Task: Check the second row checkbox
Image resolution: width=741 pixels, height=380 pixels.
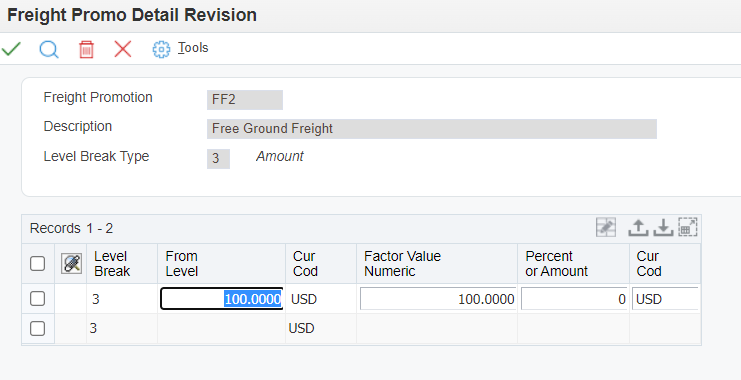Action: click(37, 328)
